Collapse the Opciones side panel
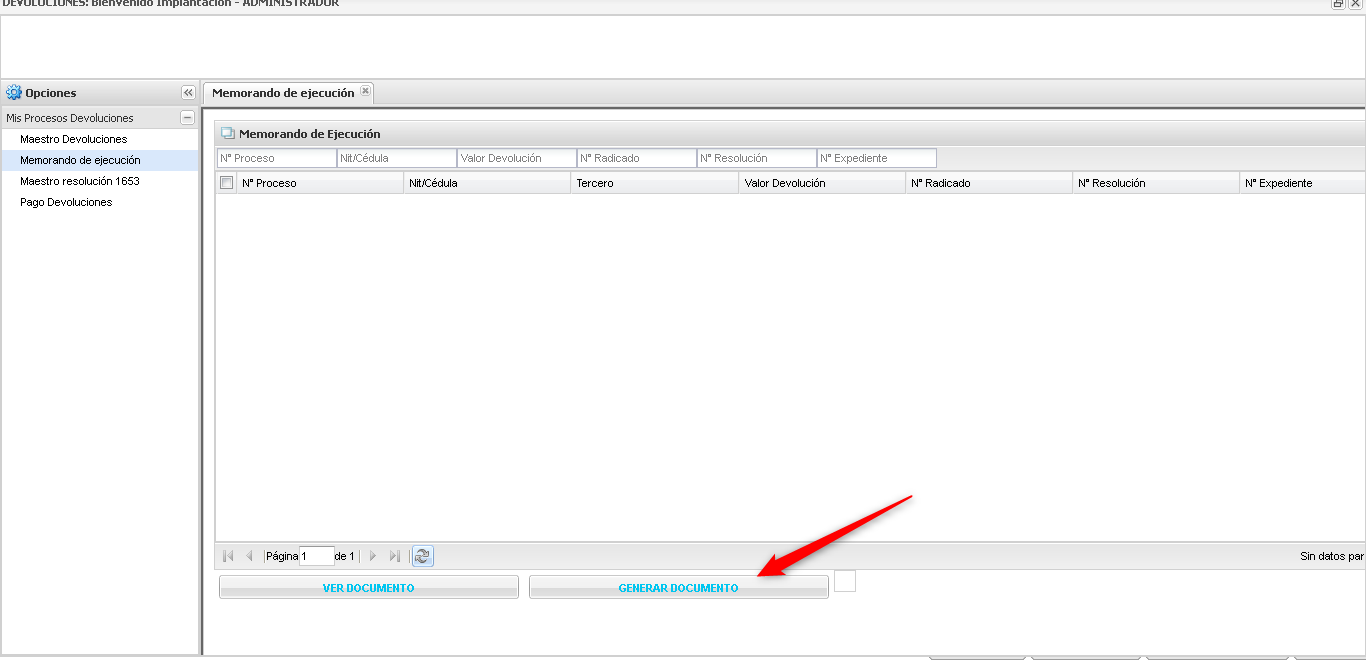Image resolution: width=1366 pixels, height=667 pixels. pyautogui.click(x=188, y=93)
